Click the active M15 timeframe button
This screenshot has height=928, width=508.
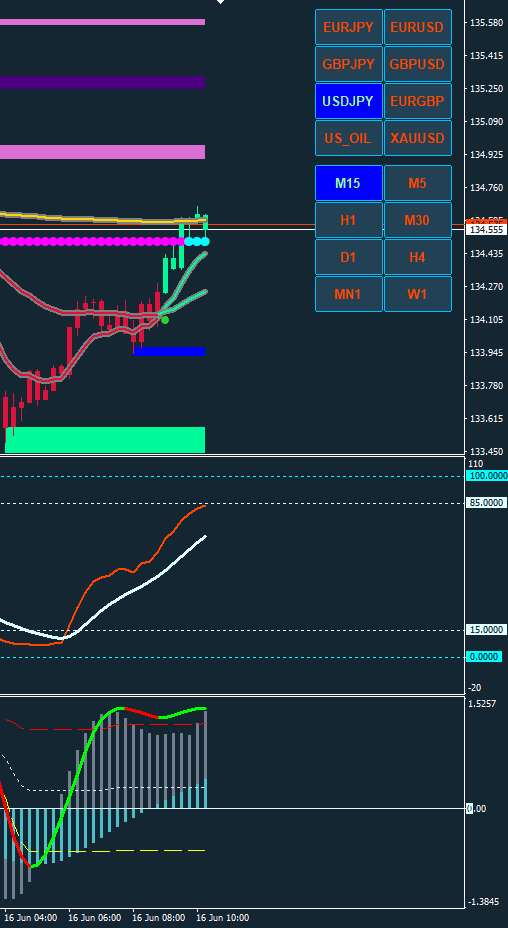pos(348,183)
